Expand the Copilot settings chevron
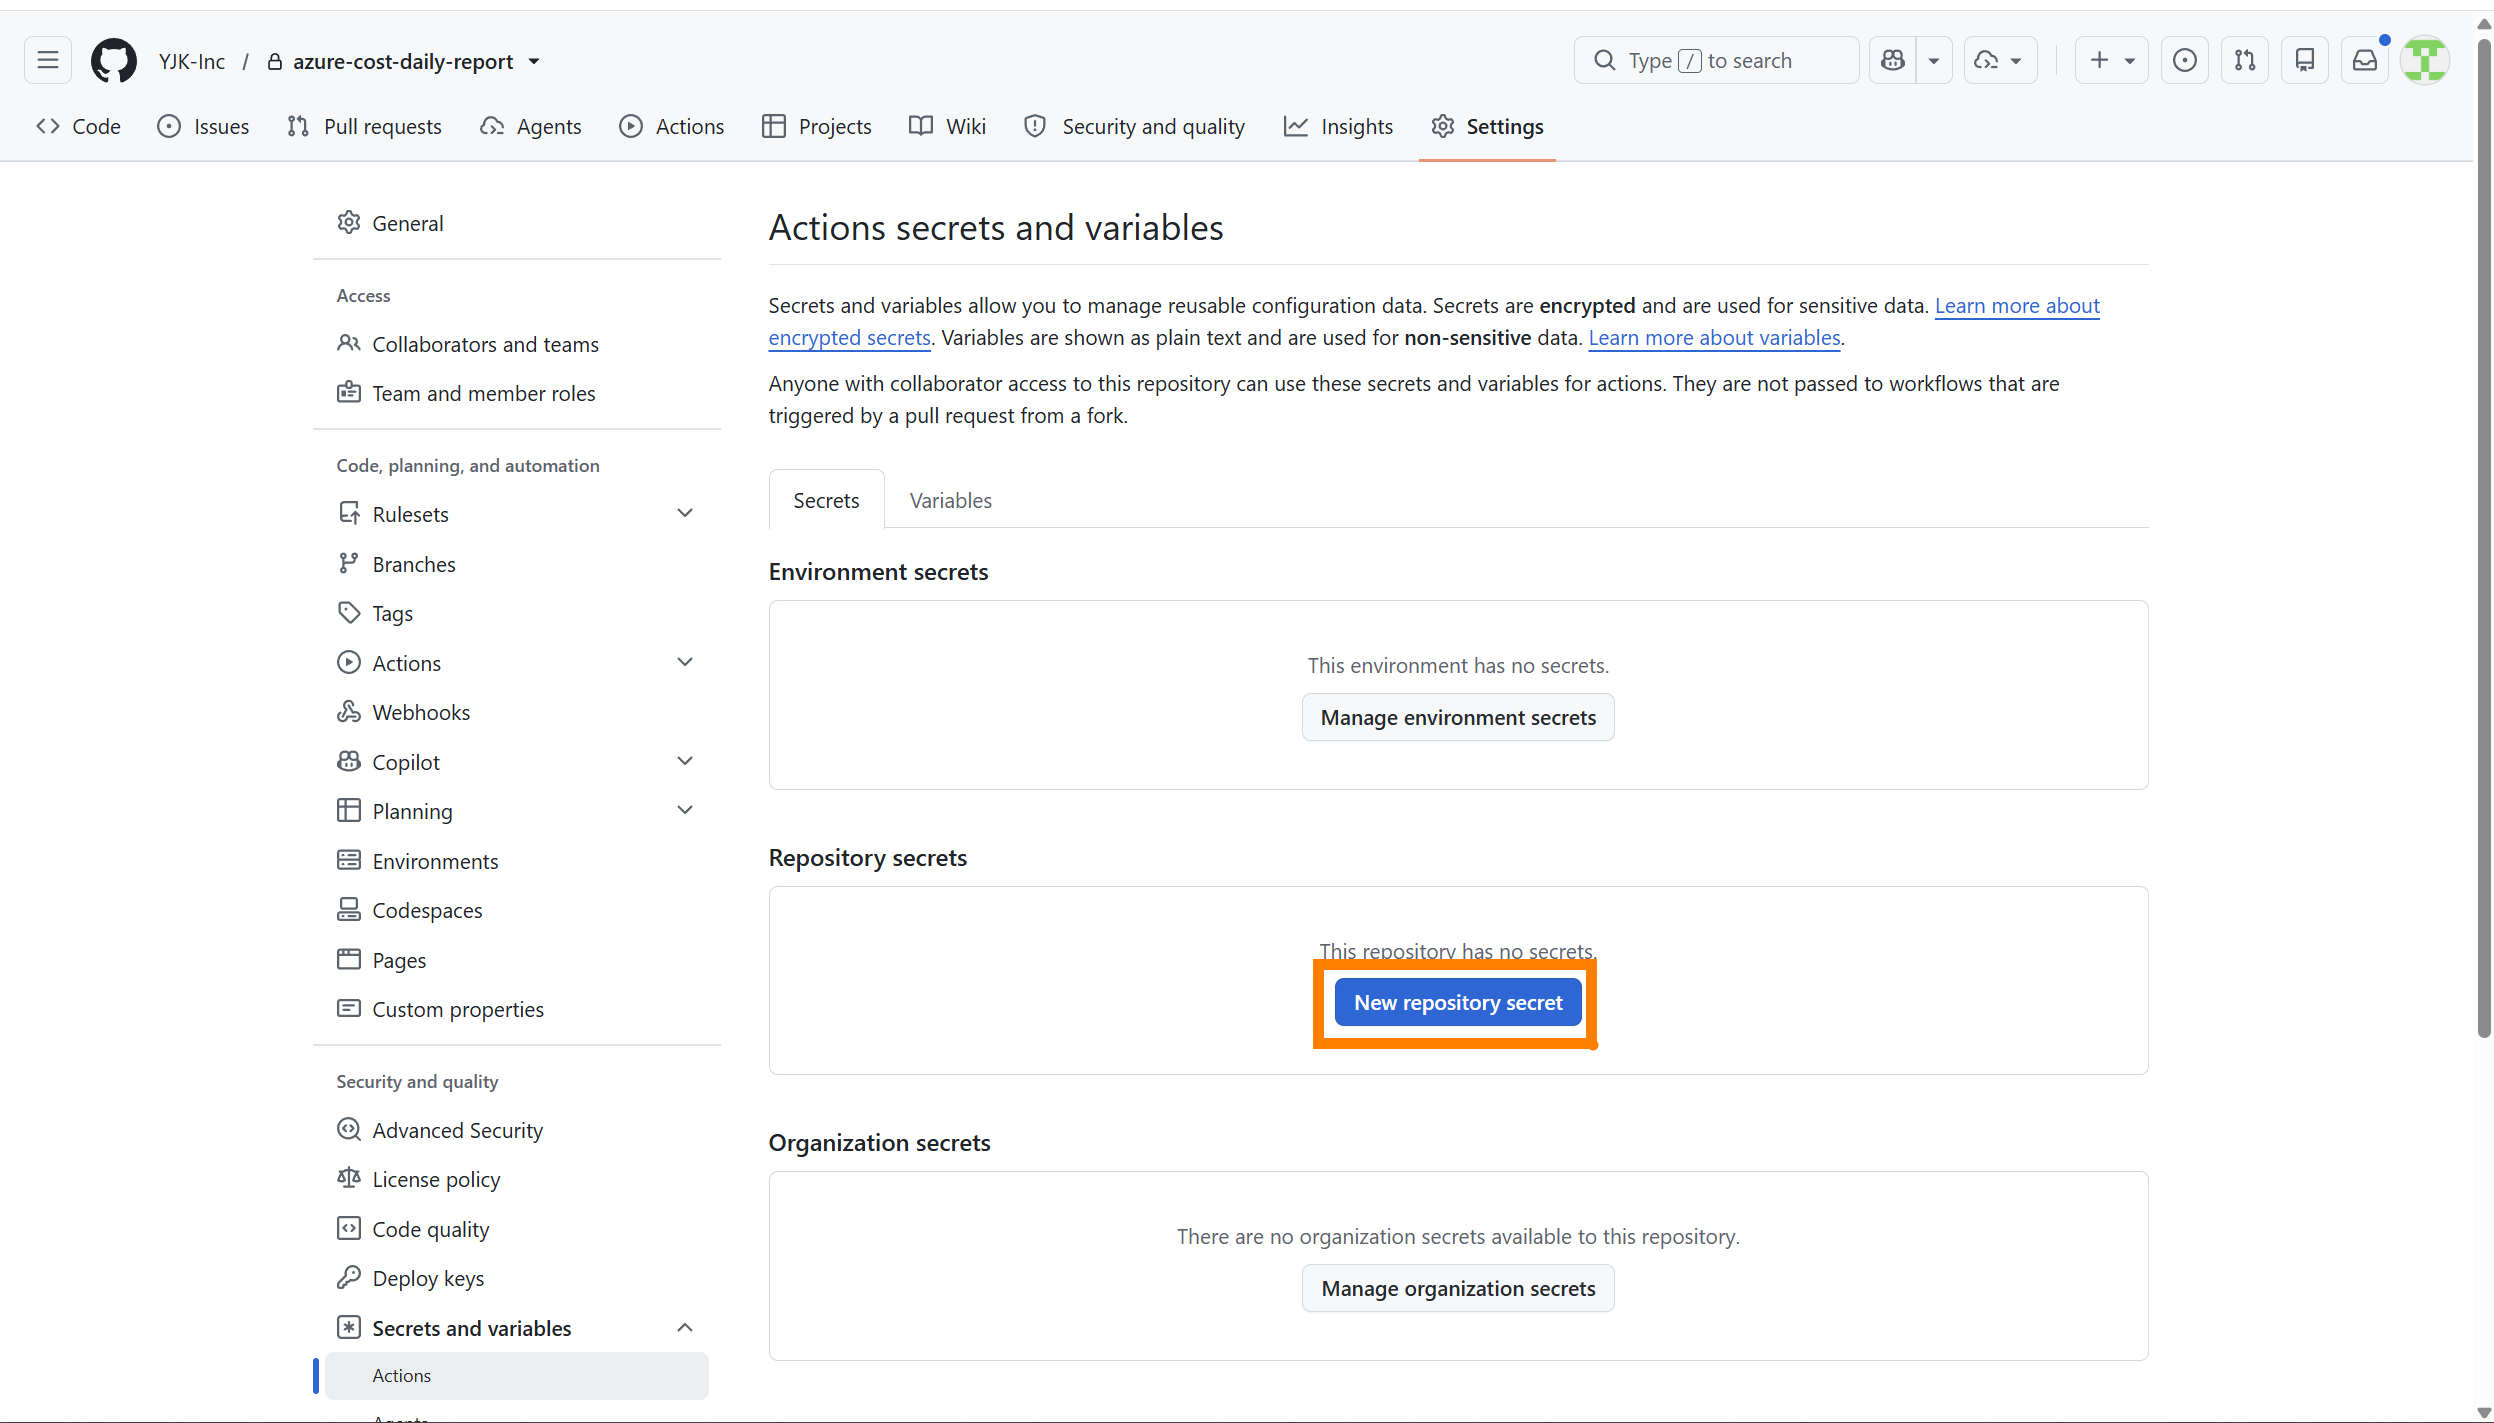The height and width of the screenshot is (1423, 2494). pos(685,762)
